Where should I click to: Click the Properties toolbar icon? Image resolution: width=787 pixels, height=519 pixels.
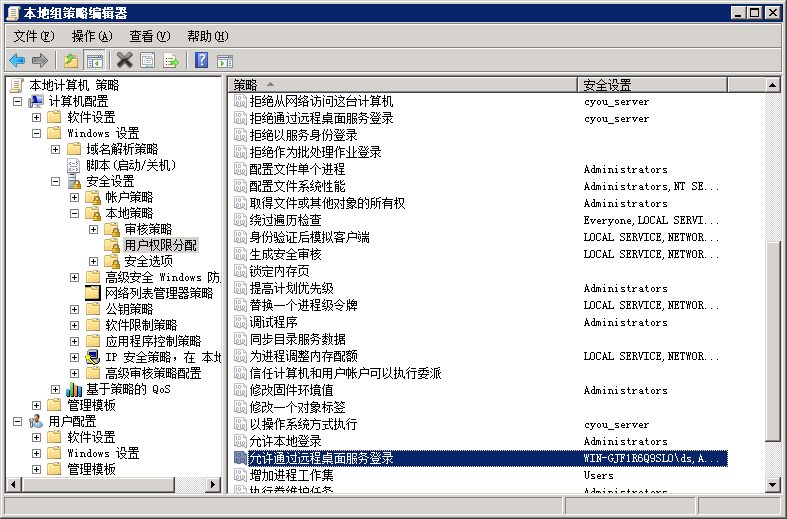click(148, 61)
